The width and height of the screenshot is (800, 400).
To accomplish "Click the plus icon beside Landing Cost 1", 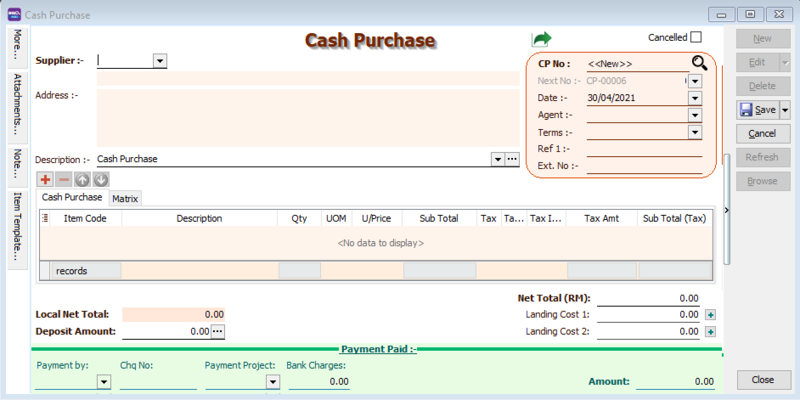I will (x=710, y=315).
